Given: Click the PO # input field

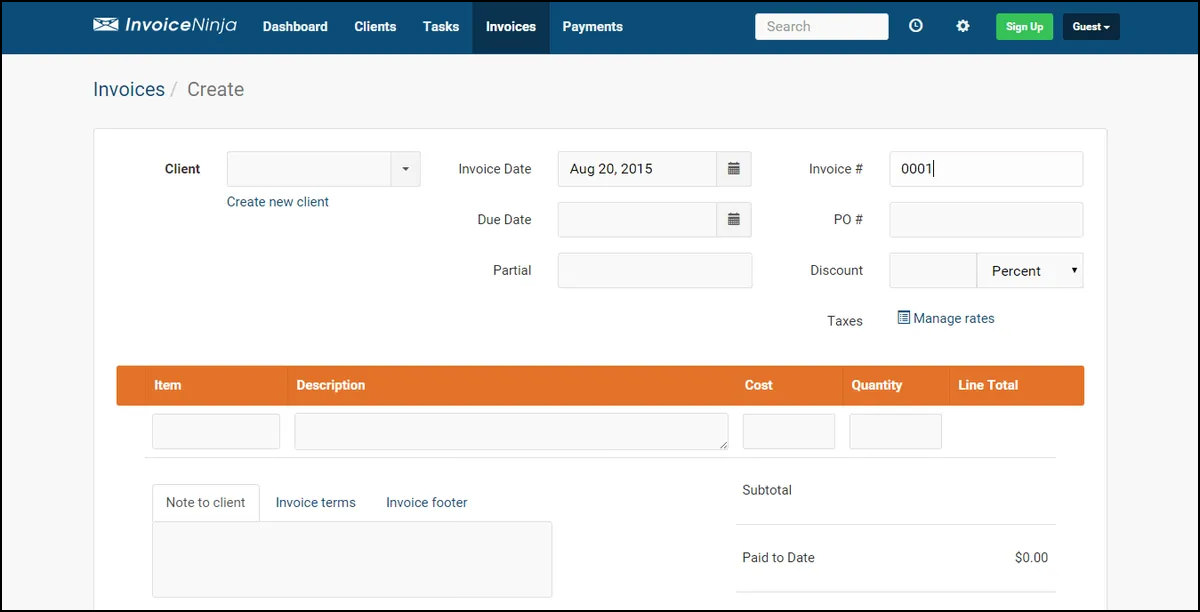Looking at the screenshot, I should pyautogui.click(x=985, y=220).
